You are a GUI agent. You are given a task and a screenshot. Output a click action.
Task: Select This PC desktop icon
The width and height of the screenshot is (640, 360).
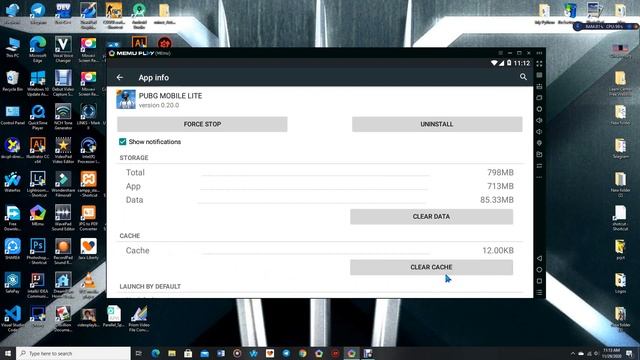[x=13, y=47]
